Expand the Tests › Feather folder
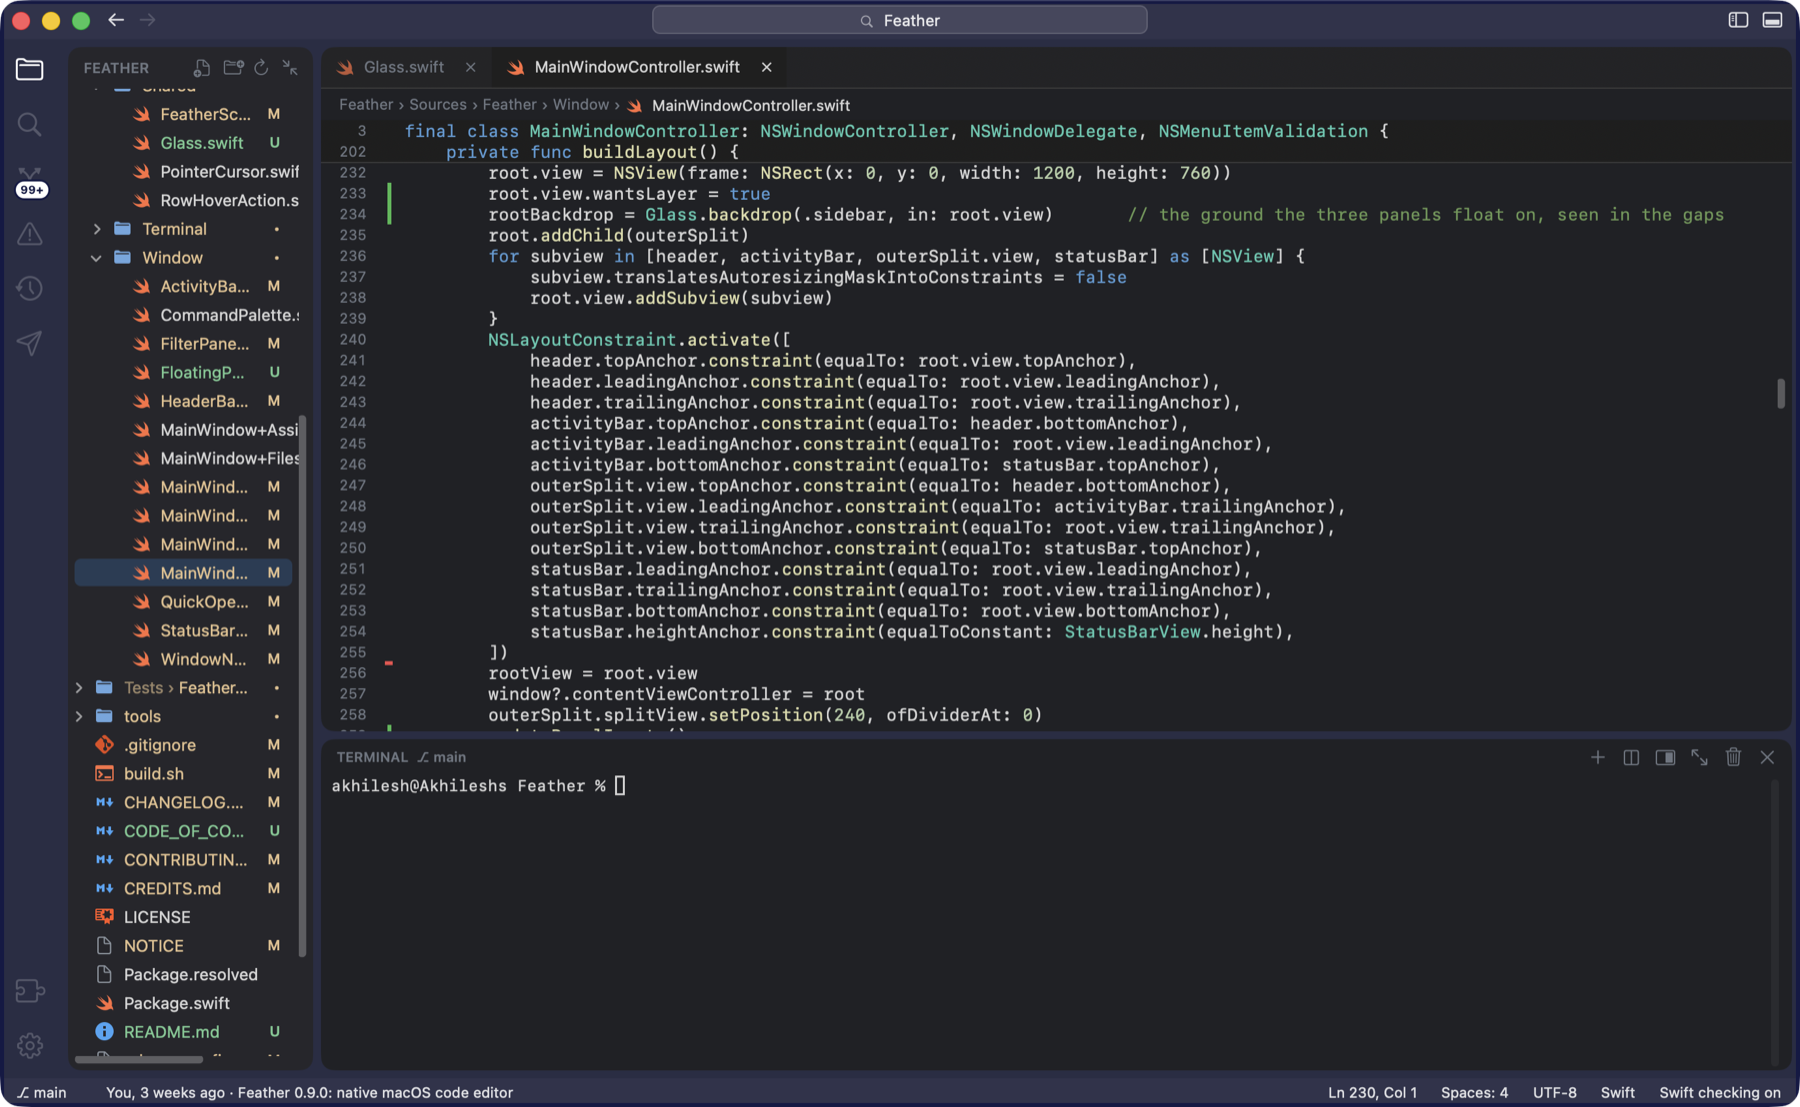 click(x=79, y=688)
